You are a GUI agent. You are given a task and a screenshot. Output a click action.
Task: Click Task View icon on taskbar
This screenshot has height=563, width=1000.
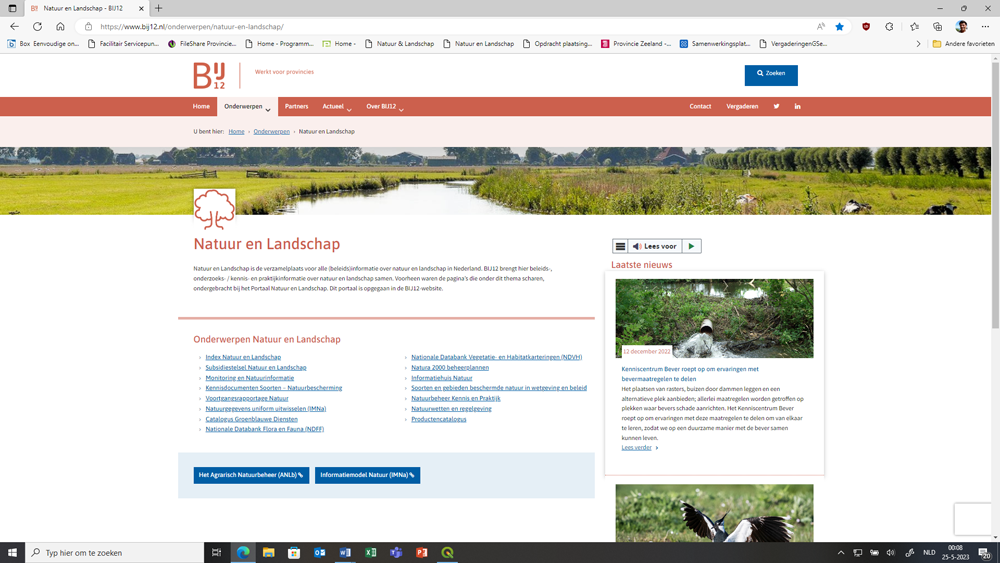[216, 553]
